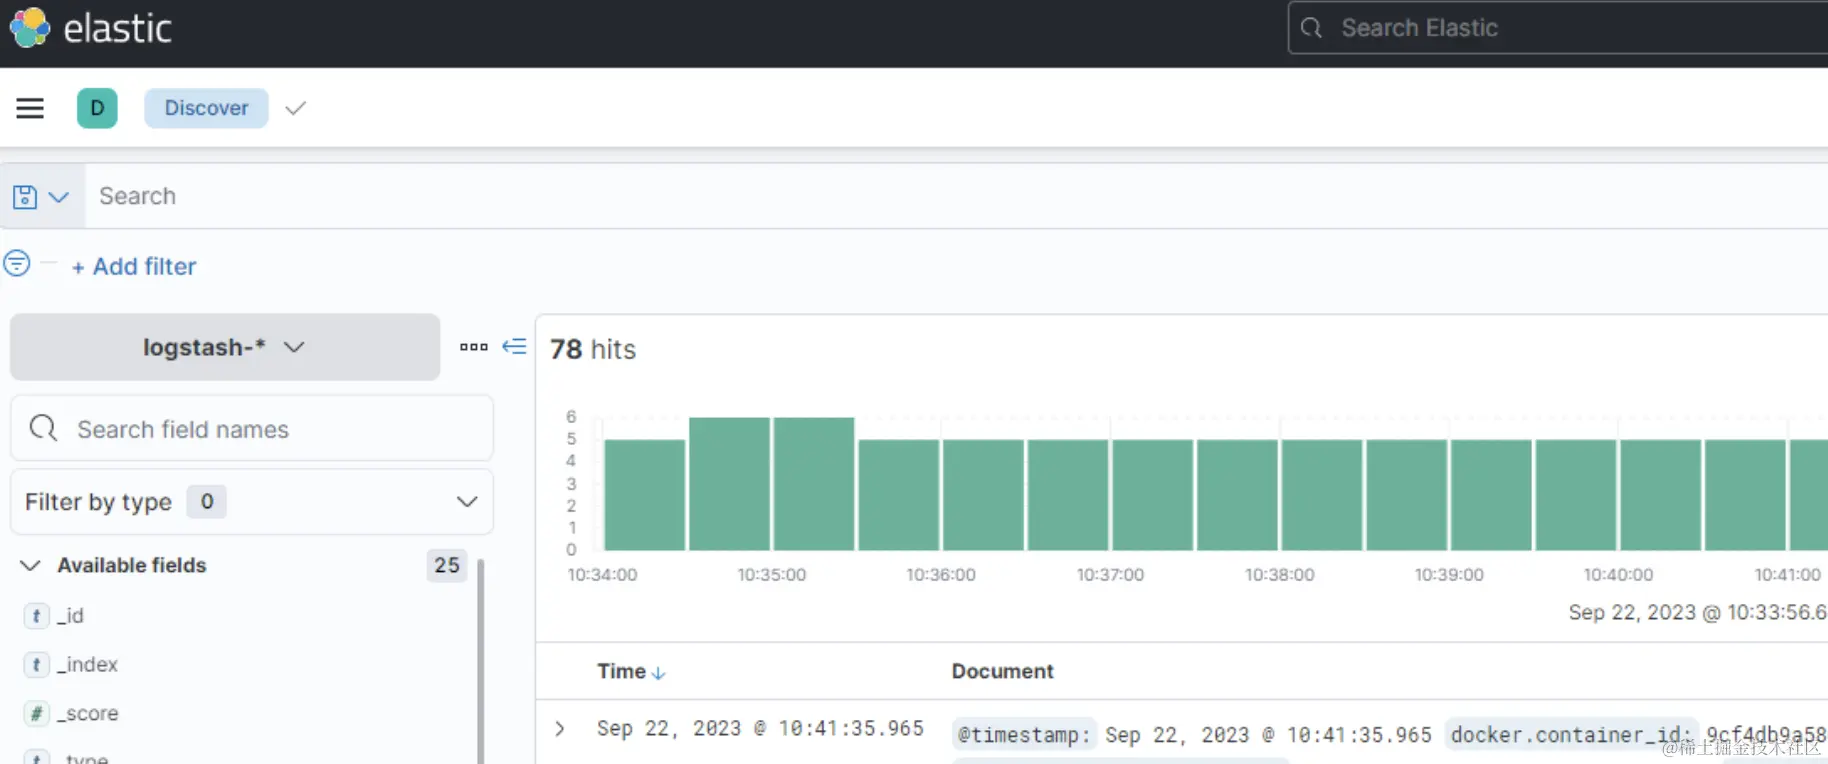The width and height of the screenshot is (1828, 764).
Task: Click the 78 hits count
Action: (593, 349)
